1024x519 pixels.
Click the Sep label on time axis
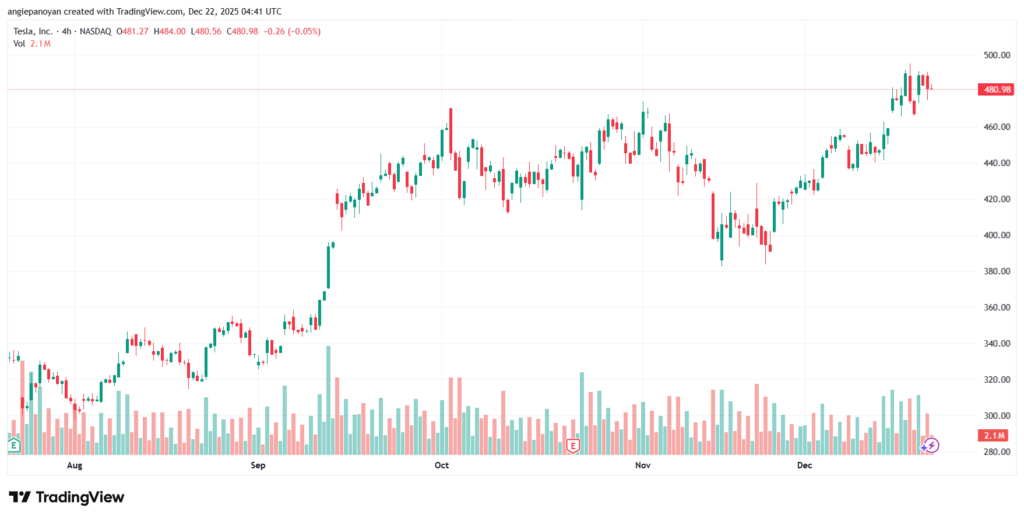pyautogui.click(x=258, y=465)
